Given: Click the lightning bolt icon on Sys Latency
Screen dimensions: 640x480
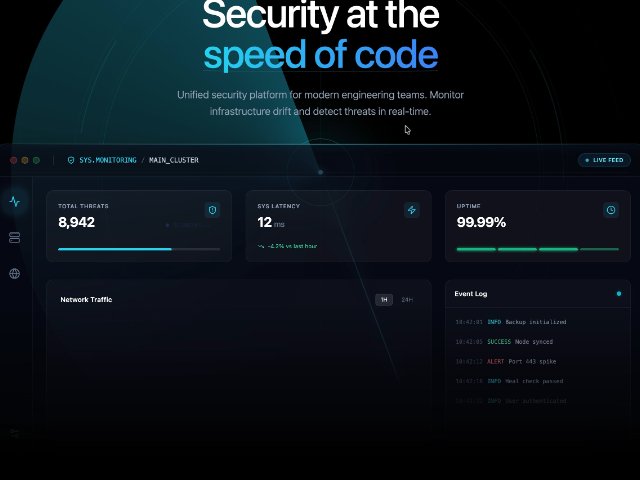Looking at the screenshot, I should tap(411, 210).
